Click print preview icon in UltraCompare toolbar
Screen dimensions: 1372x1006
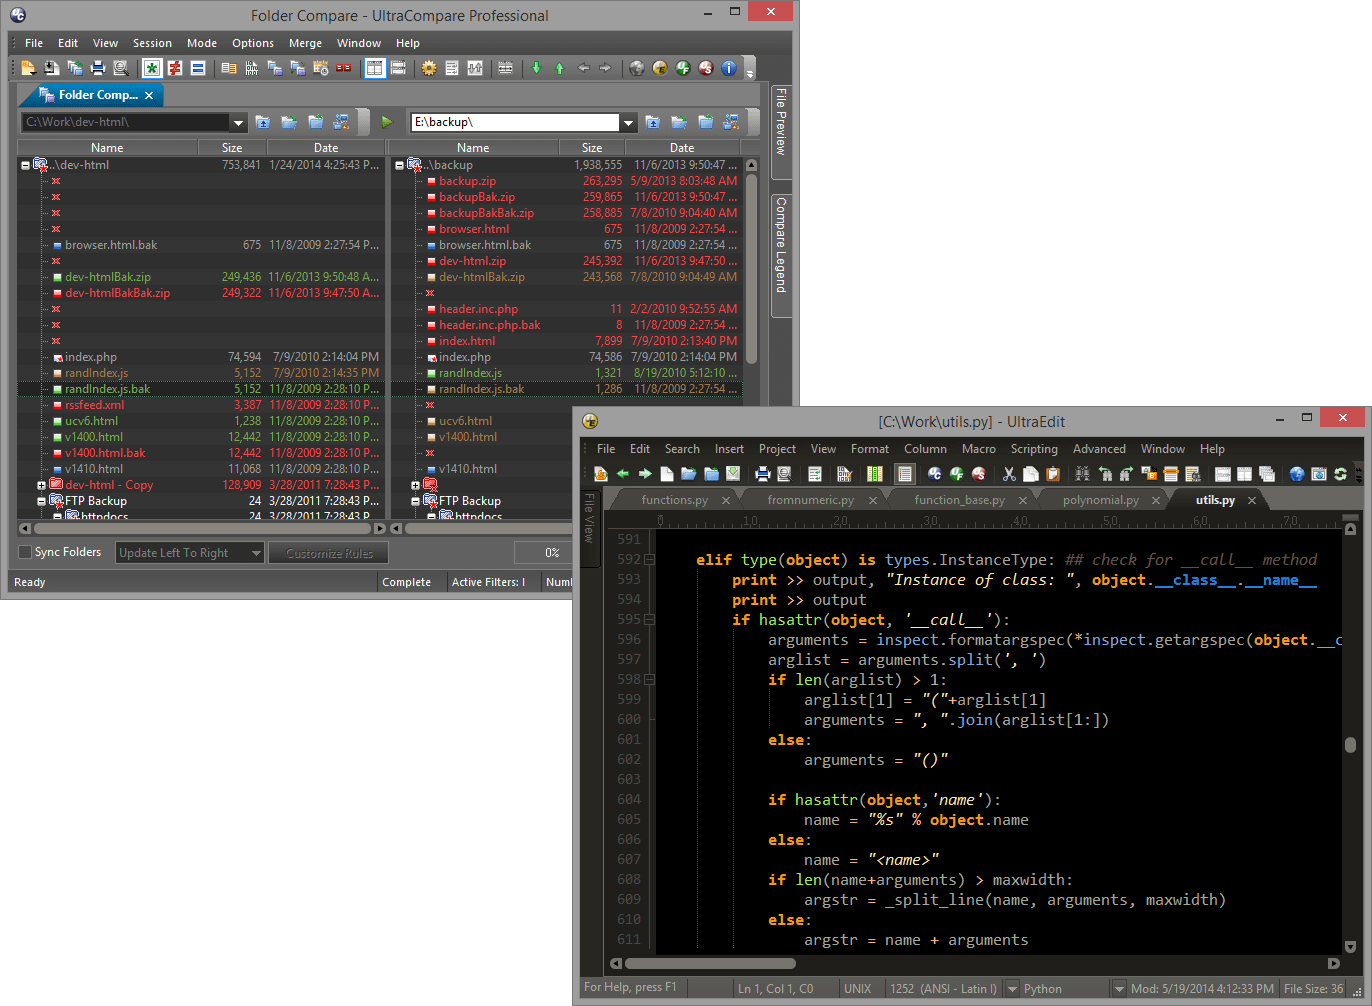point(121,68)
